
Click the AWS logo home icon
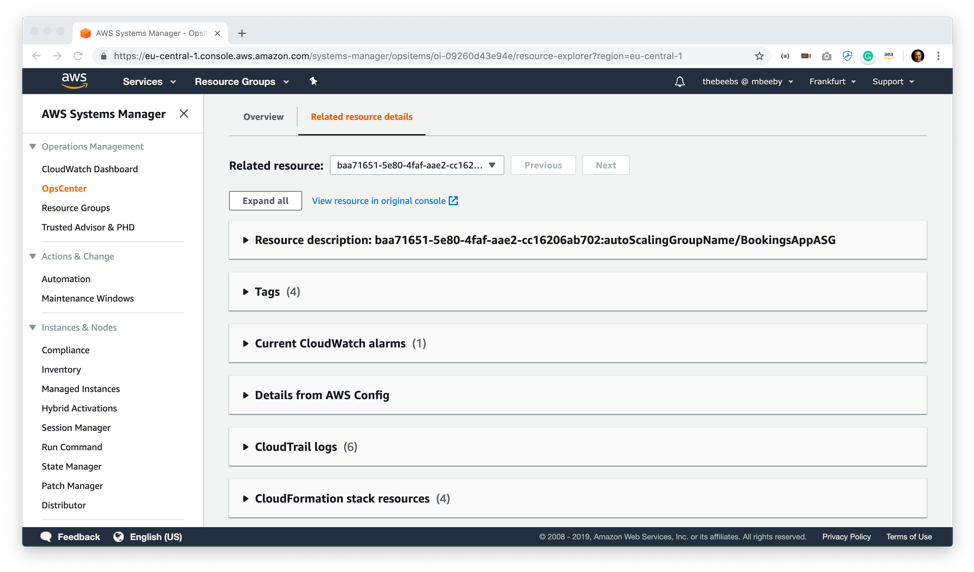click(x=74, y=81)
